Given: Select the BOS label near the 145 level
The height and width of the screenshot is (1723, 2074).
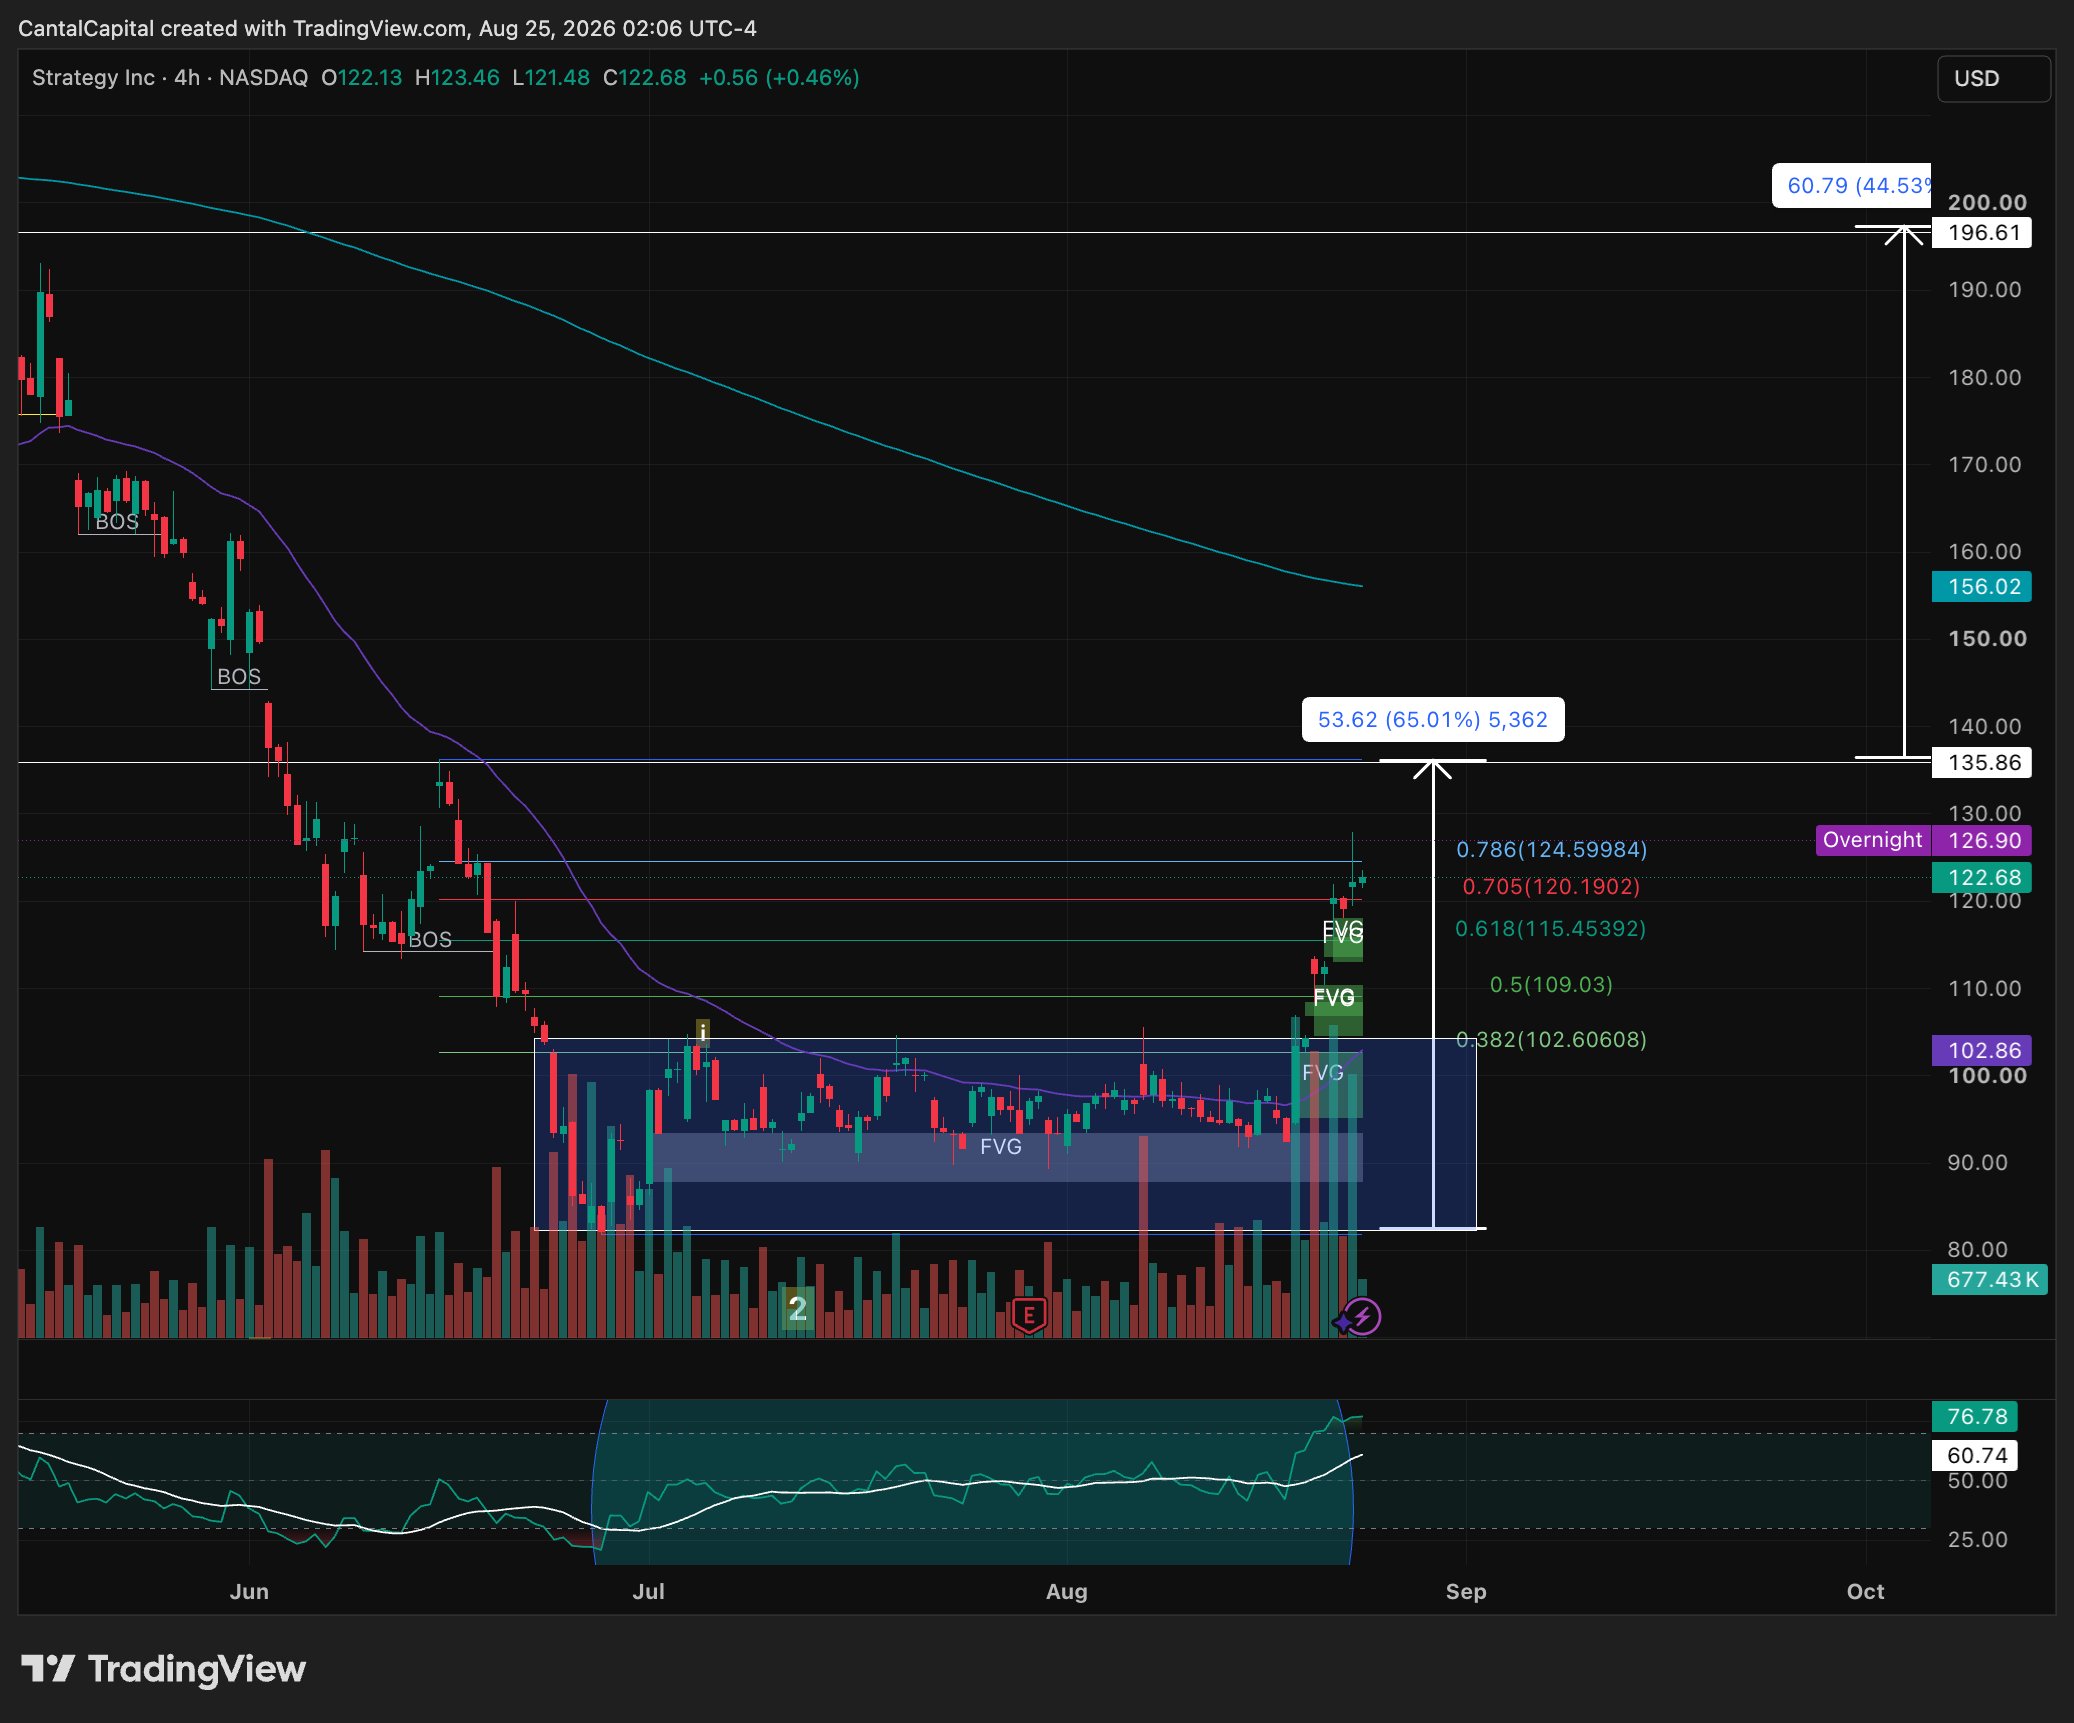Looking at the screenshot, I should tap(239, 677).
